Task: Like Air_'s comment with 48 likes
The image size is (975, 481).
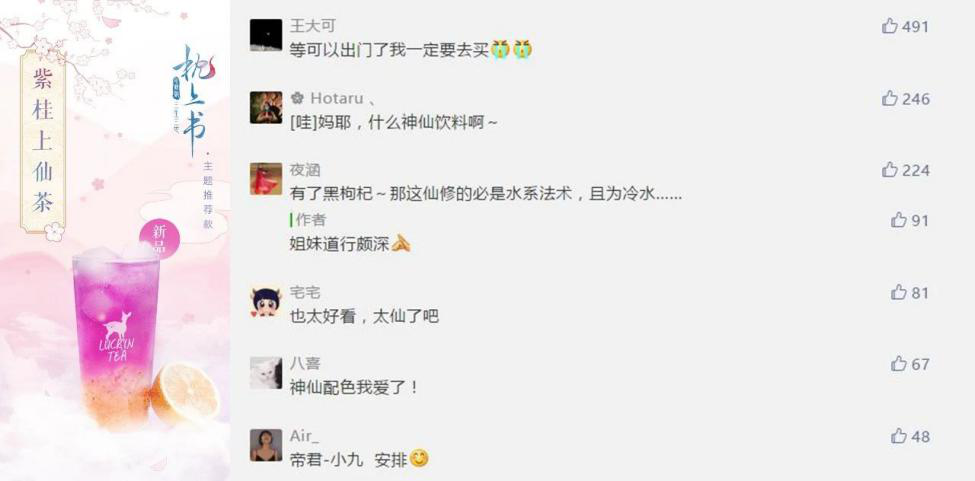Action: coord(899,436)
